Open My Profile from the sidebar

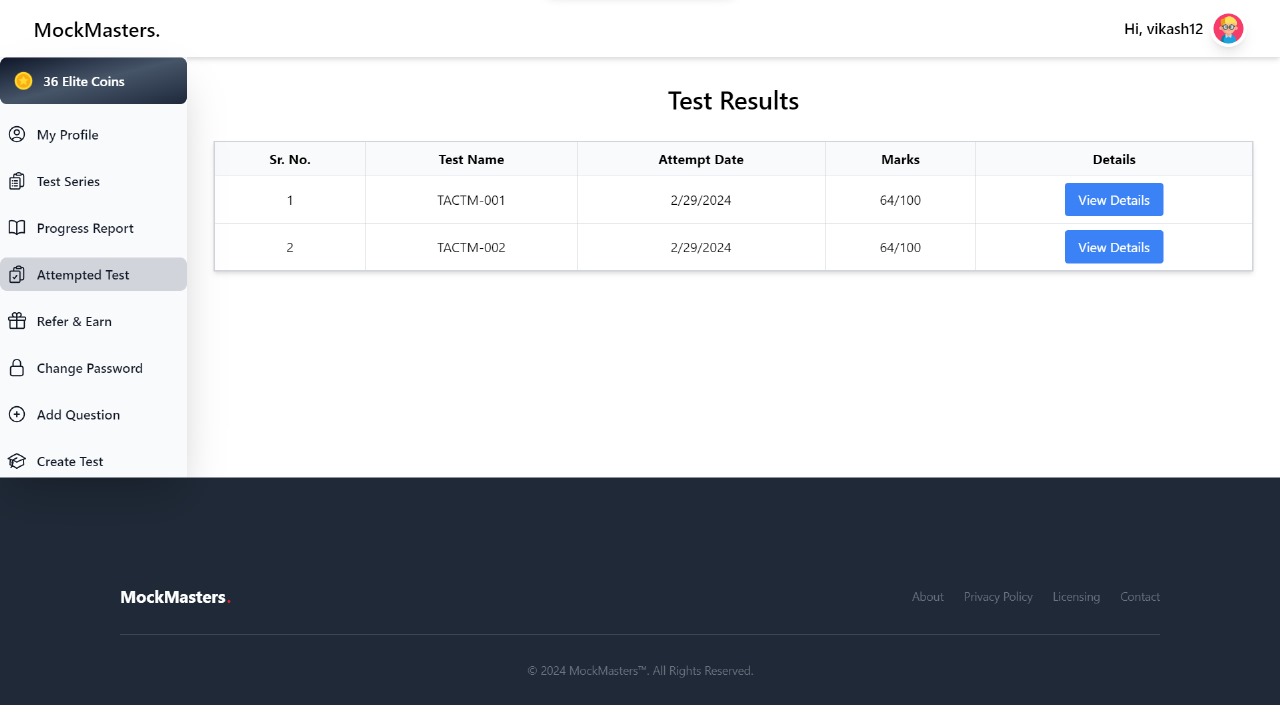coord(93,135)
